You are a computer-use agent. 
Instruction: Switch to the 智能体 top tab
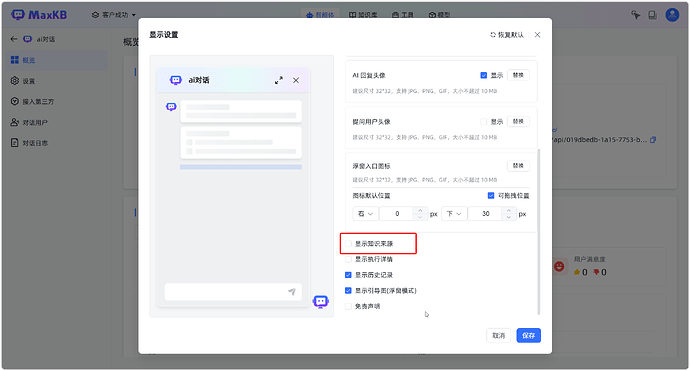coord(320,15)
